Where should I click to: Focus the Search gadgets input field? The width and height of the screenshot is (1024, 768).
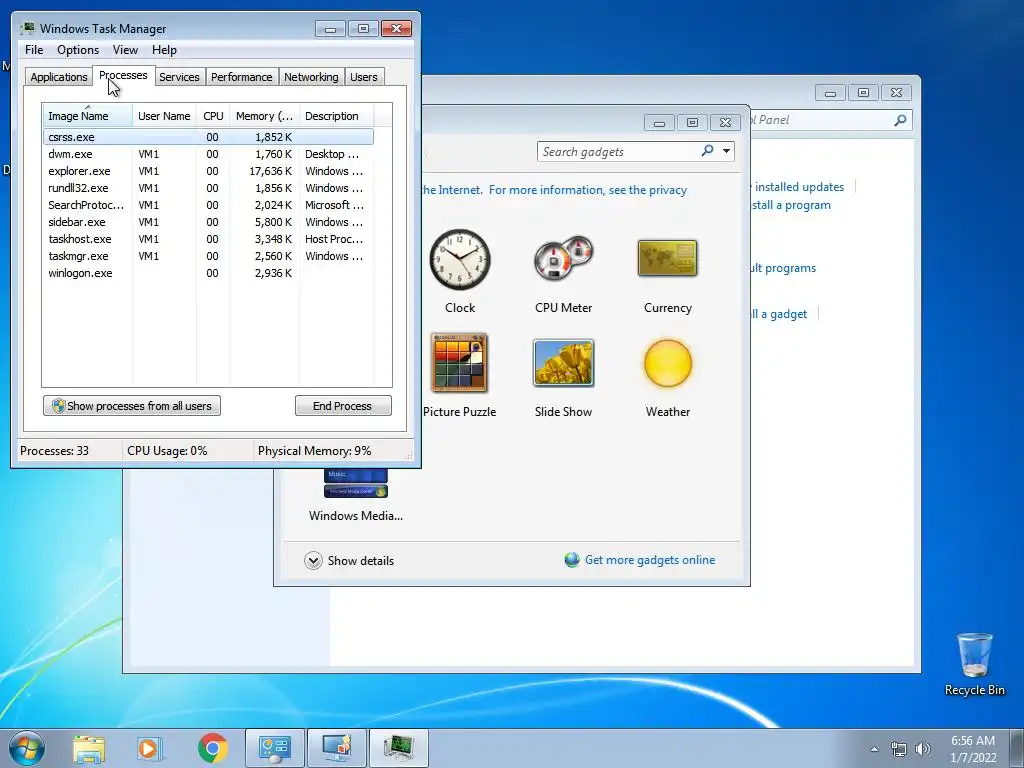click(x=618, y=152)
